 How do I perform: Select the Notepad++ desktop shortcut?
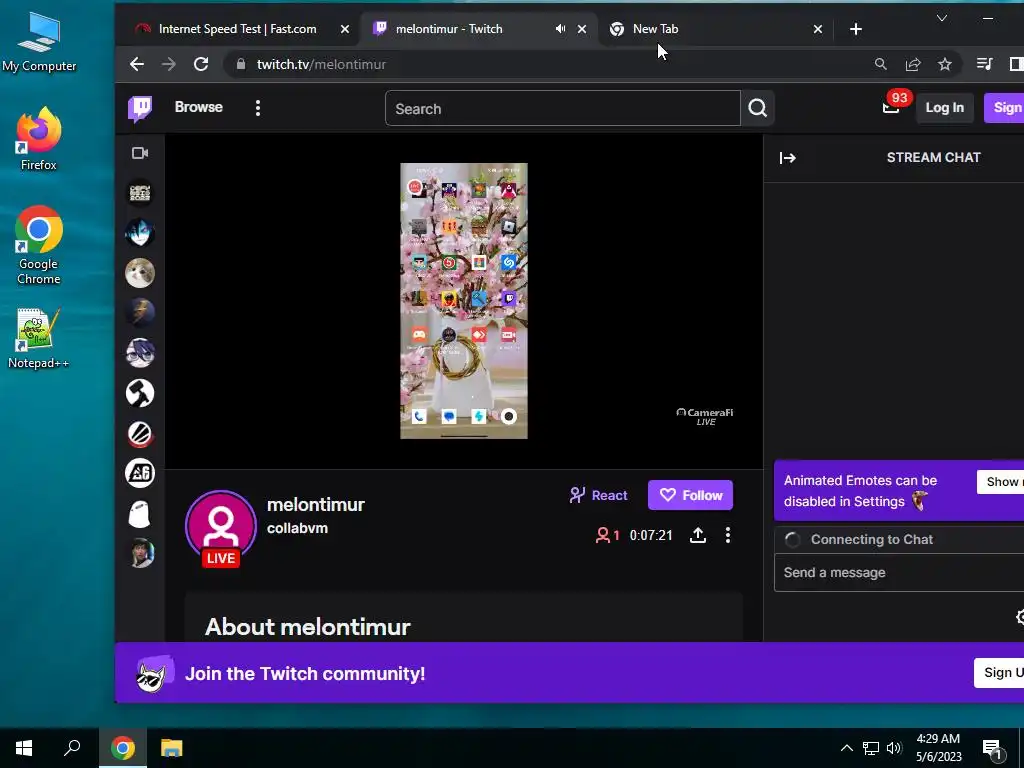pyautogui.click(x=39, y=338)
